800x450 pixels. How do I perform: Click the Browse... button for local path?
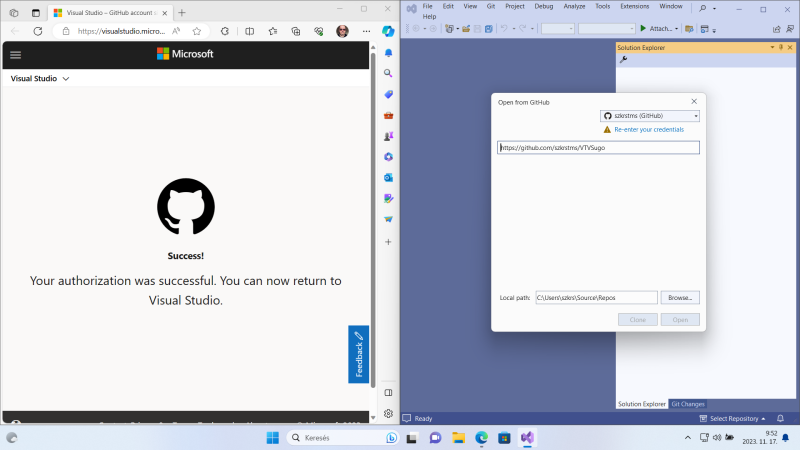click(x=680, y=297)
